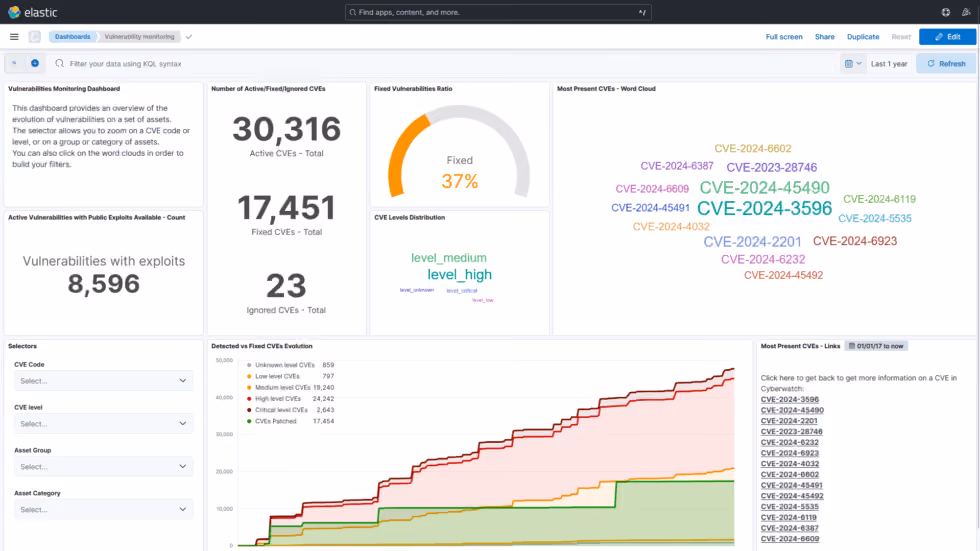This screenshot has height=551, width=980.
Task: Open the CVE-2024-4032 link
Action: click(x=789, y=464)
